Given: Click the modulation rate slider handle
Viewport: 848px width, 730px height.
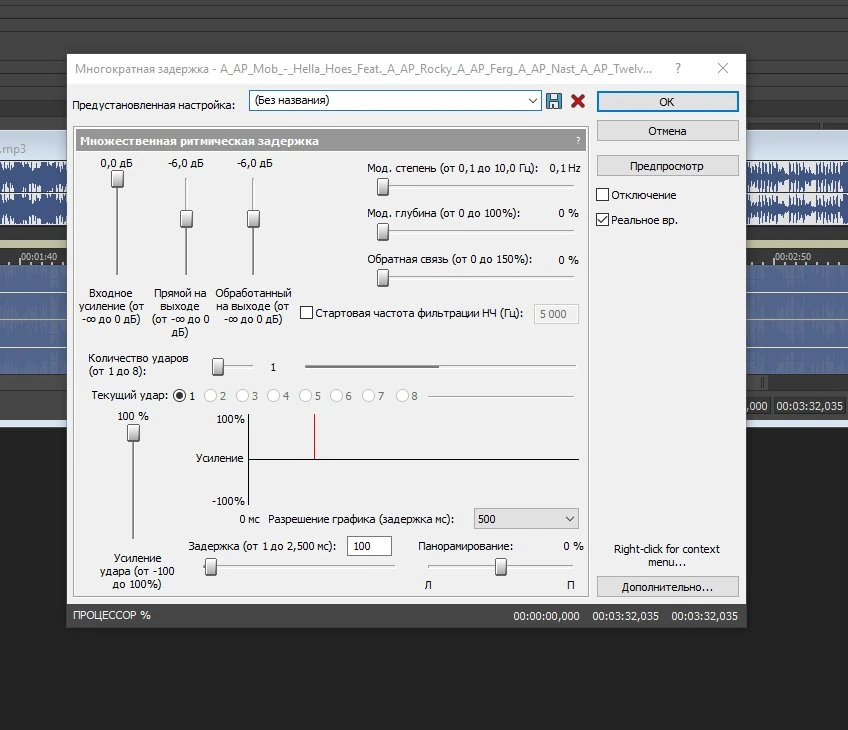Looking at the screenshot, I should [x=383, y=187].
